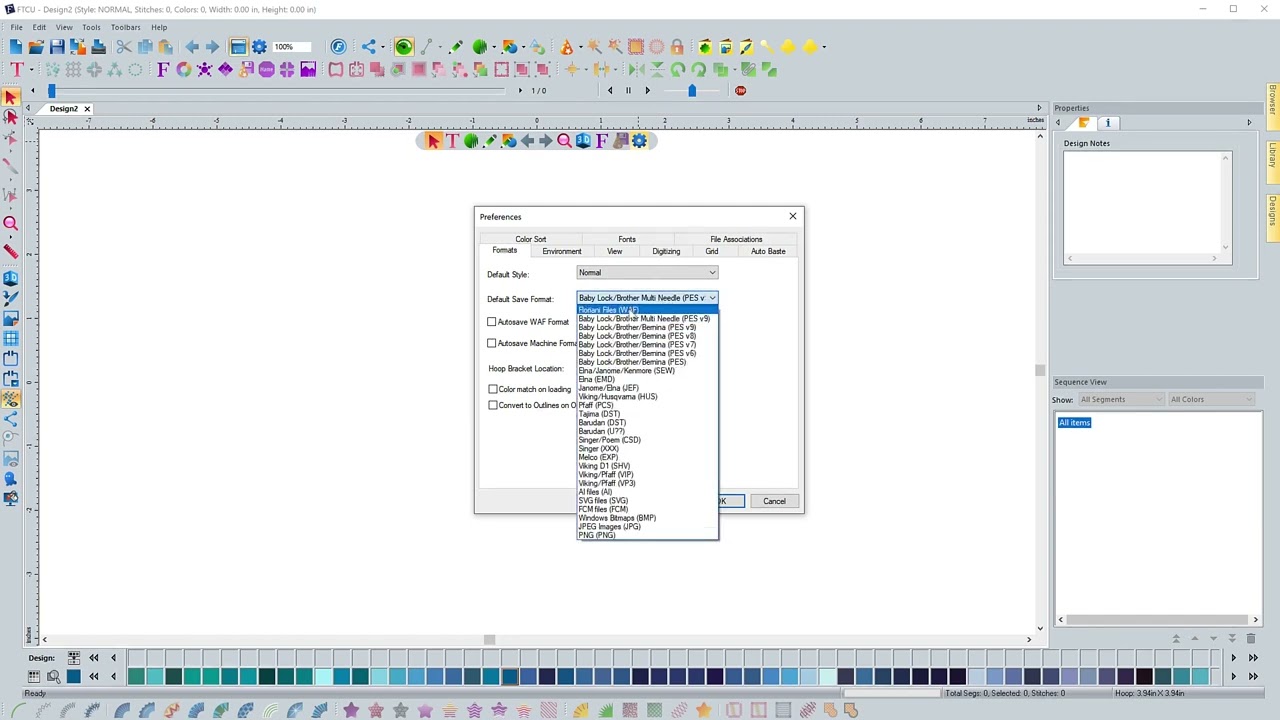1280x720 pixels.
Task: Click the scissors Cut icon
Action: click(124, 47)
